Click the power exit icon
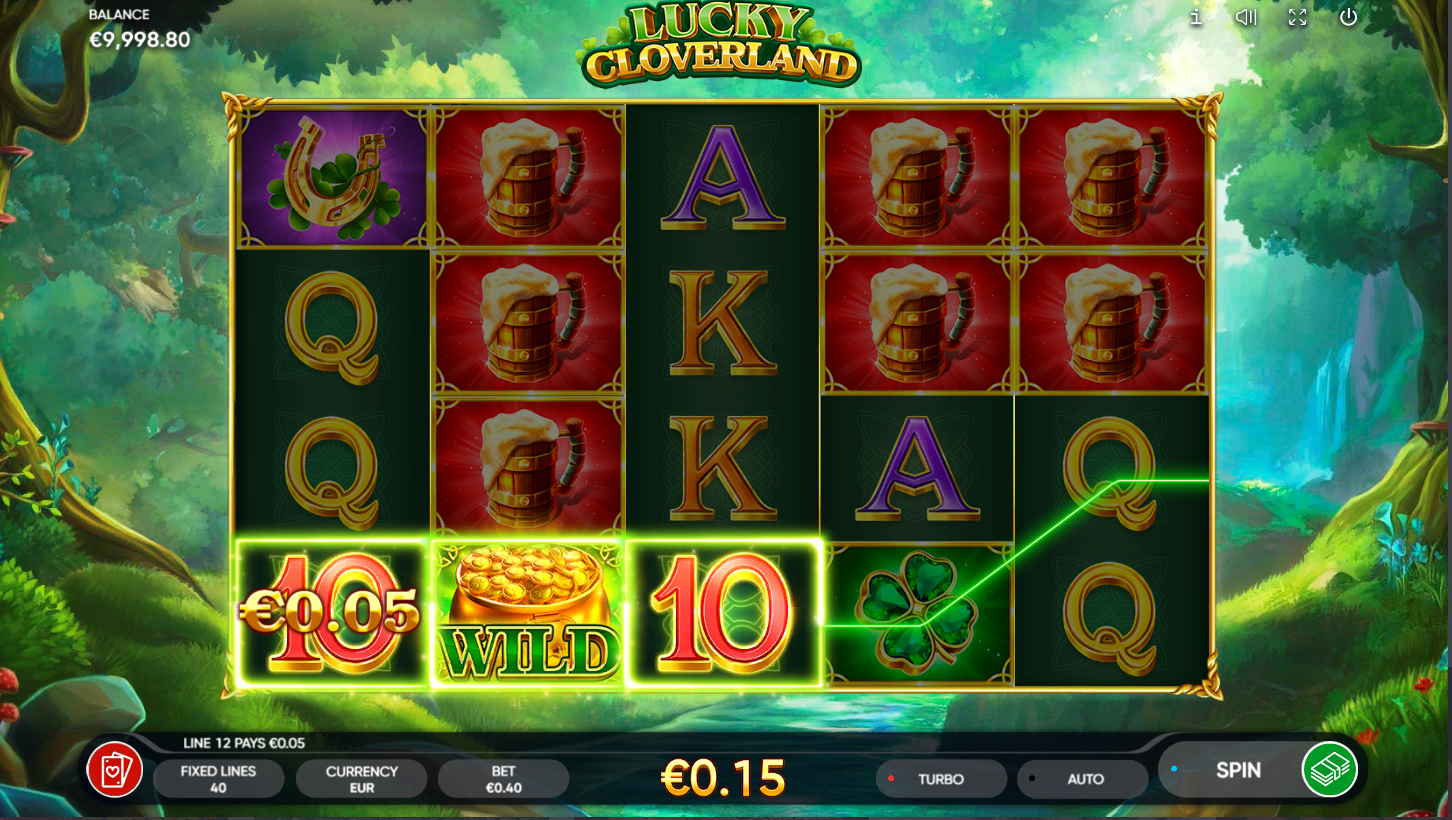This screenshot has width=1452, height=820. tap(1348, 17)
